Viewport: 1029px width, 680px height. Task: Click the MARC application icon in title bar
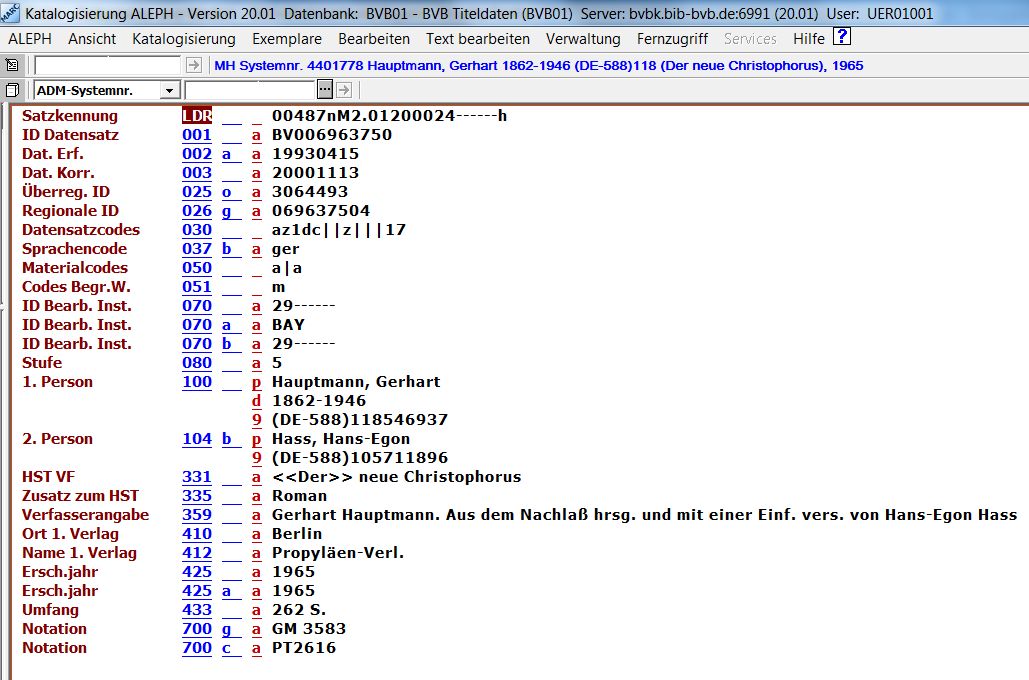[11, 14]
